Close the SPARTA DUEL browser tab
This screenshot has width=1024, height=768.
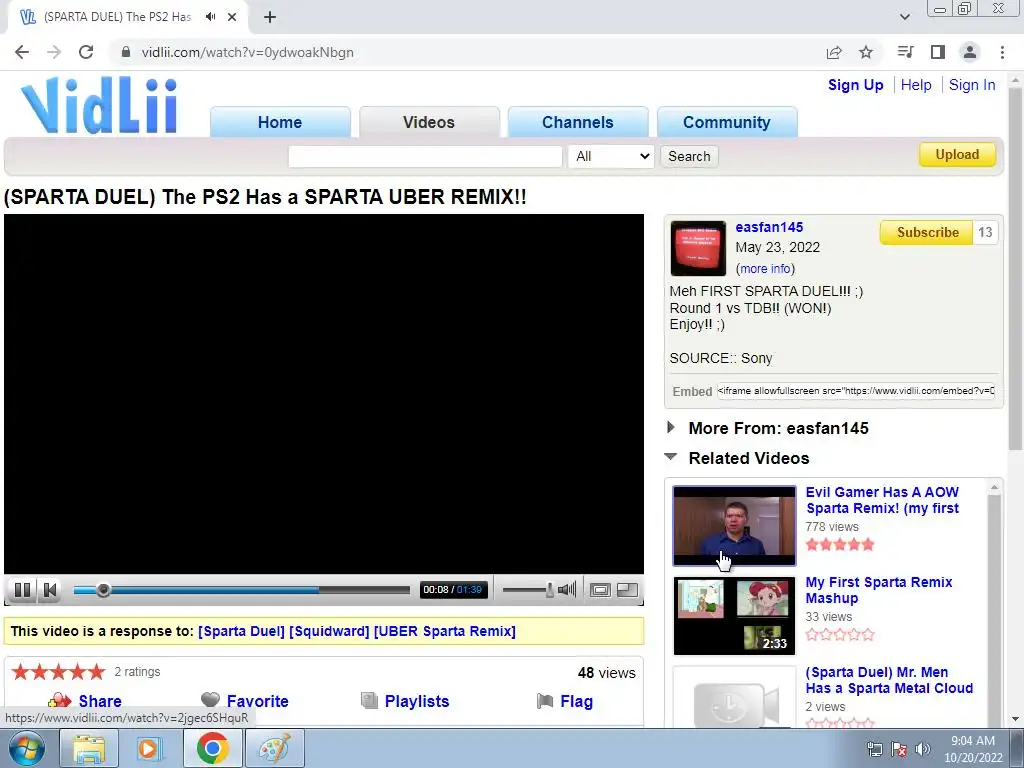click(x=232, y=17)
